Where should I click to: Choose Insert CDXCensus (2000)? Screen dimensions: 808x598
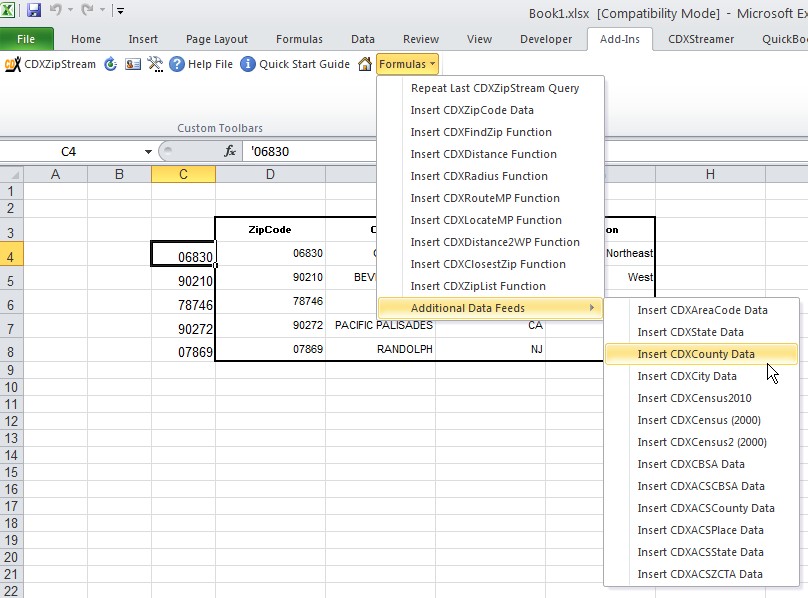tap(701, 420)
